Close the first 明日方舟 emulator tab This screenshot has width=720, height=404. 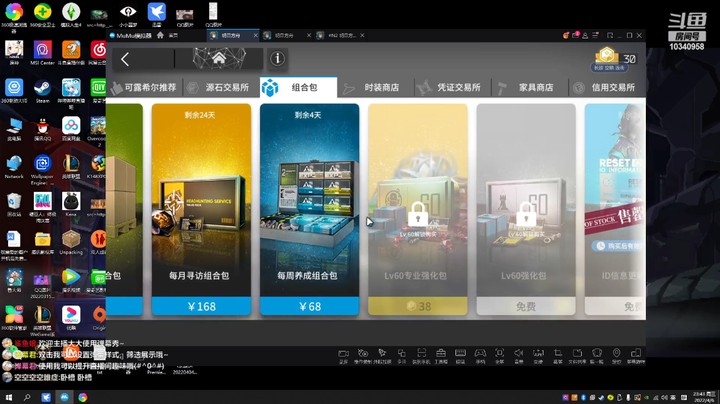click(x=256, y=35)
